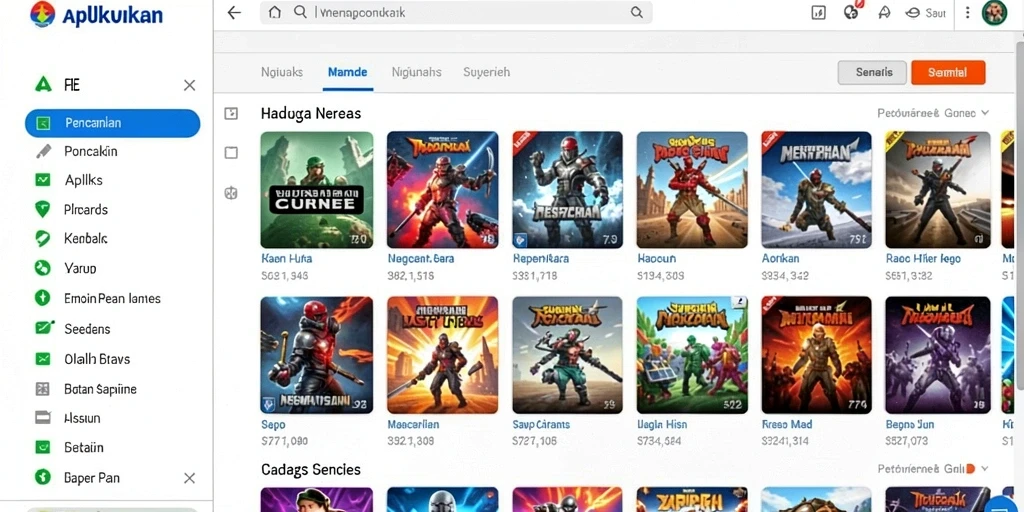Screen dimensions: 1024x512
Task: Open the Sayp Carants game thumbnail
Action: point(568,355)
